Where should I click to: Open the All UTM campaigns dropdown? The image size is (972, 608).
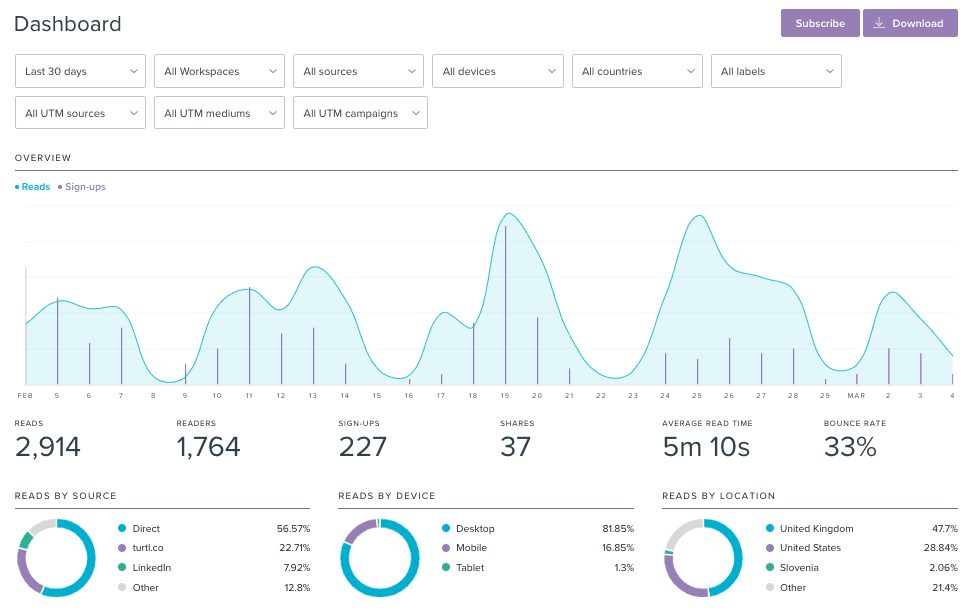[x=359, y=113]
